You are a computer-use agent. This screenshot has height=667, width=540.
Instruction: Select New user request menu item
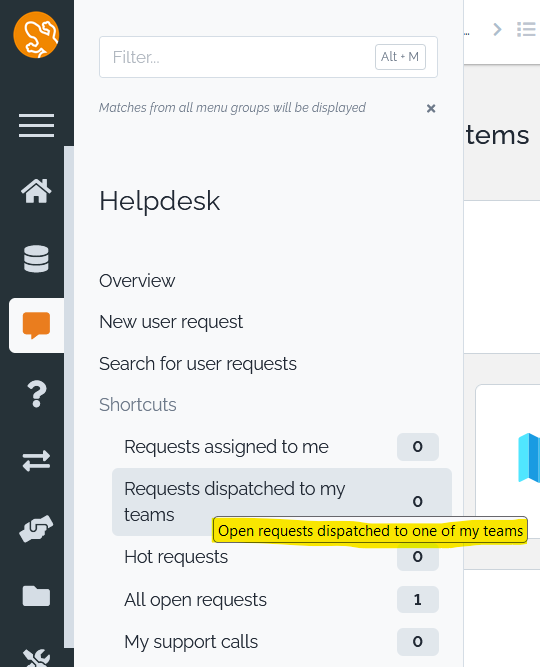click(x=171, y=322)
